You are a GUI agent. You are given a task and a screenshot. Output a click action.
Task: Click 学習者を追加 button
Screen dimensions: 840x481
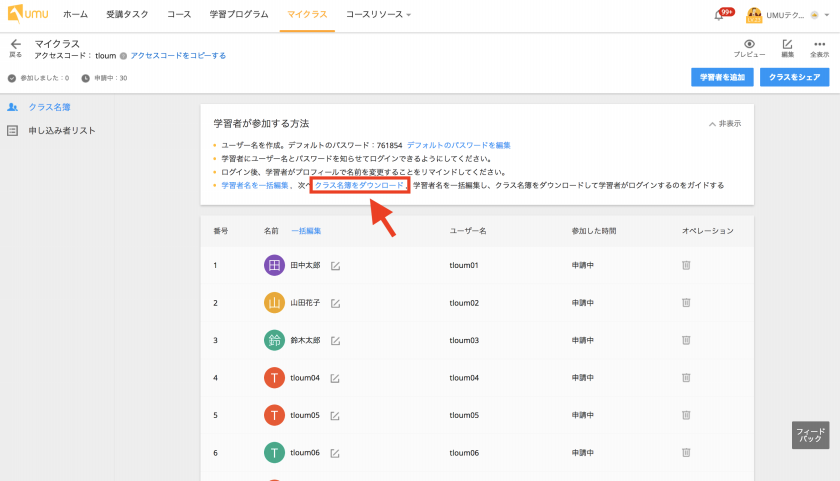coord(722,77)
